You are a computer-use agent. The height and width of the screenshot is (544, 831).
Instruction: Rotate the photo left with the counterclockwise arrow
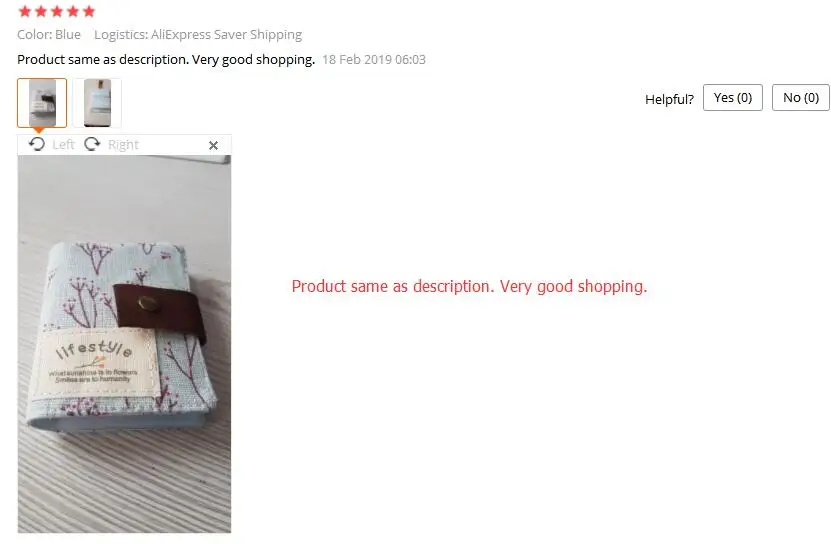tap(37, 144)
